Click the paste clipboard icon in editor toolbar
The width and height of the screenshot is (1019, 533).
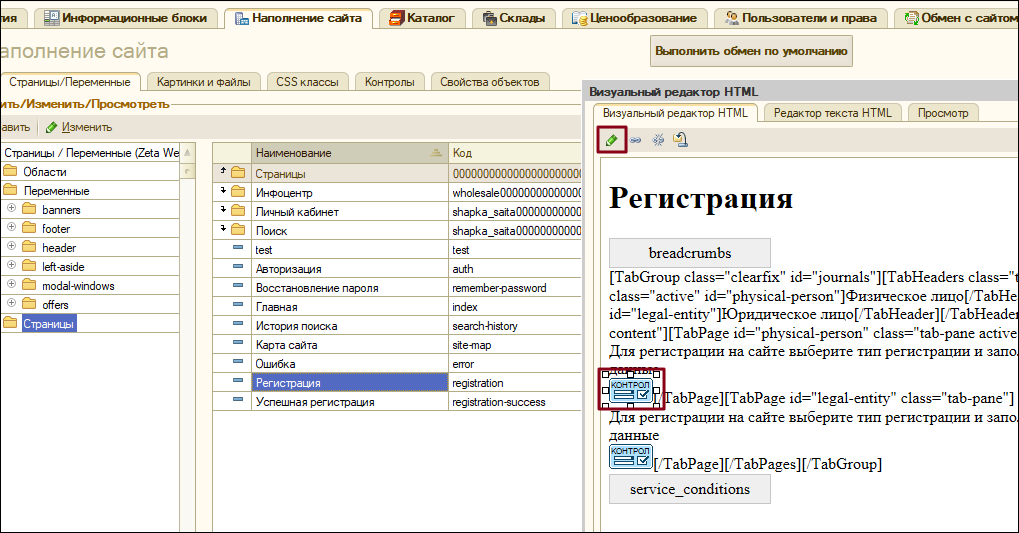coord(680,140)
